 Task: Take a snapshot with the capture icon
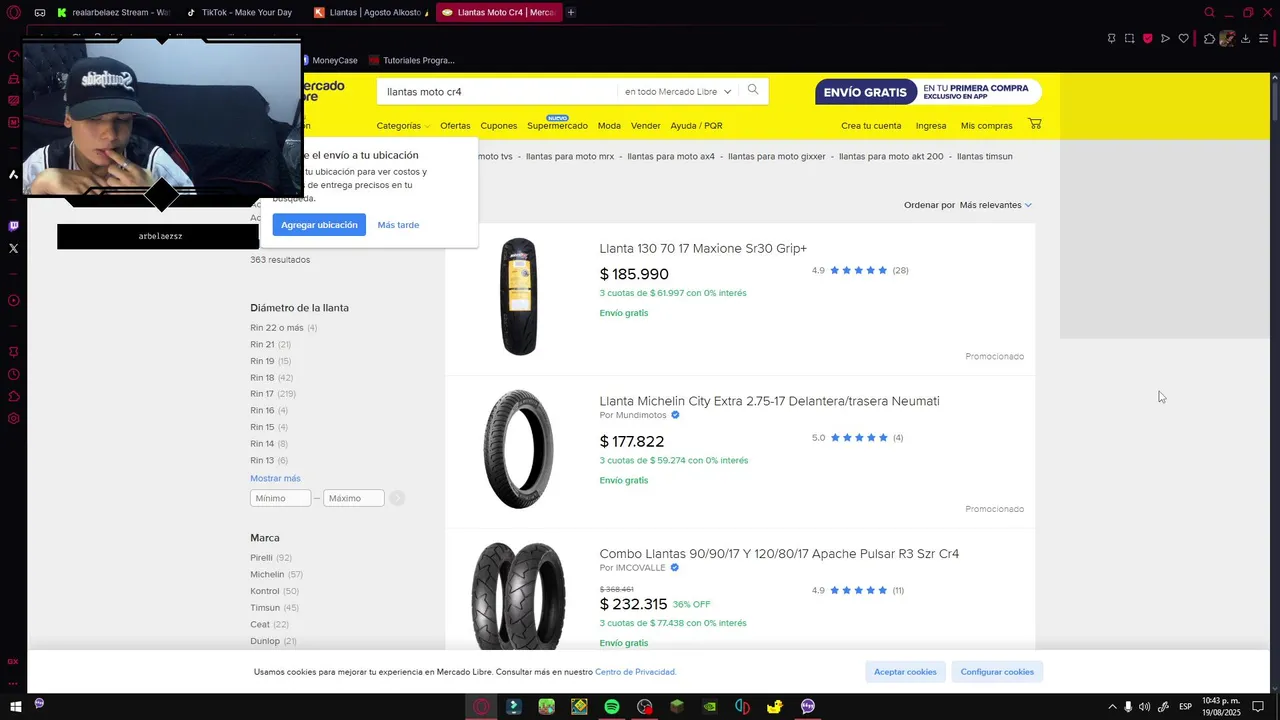(1129, 39)
